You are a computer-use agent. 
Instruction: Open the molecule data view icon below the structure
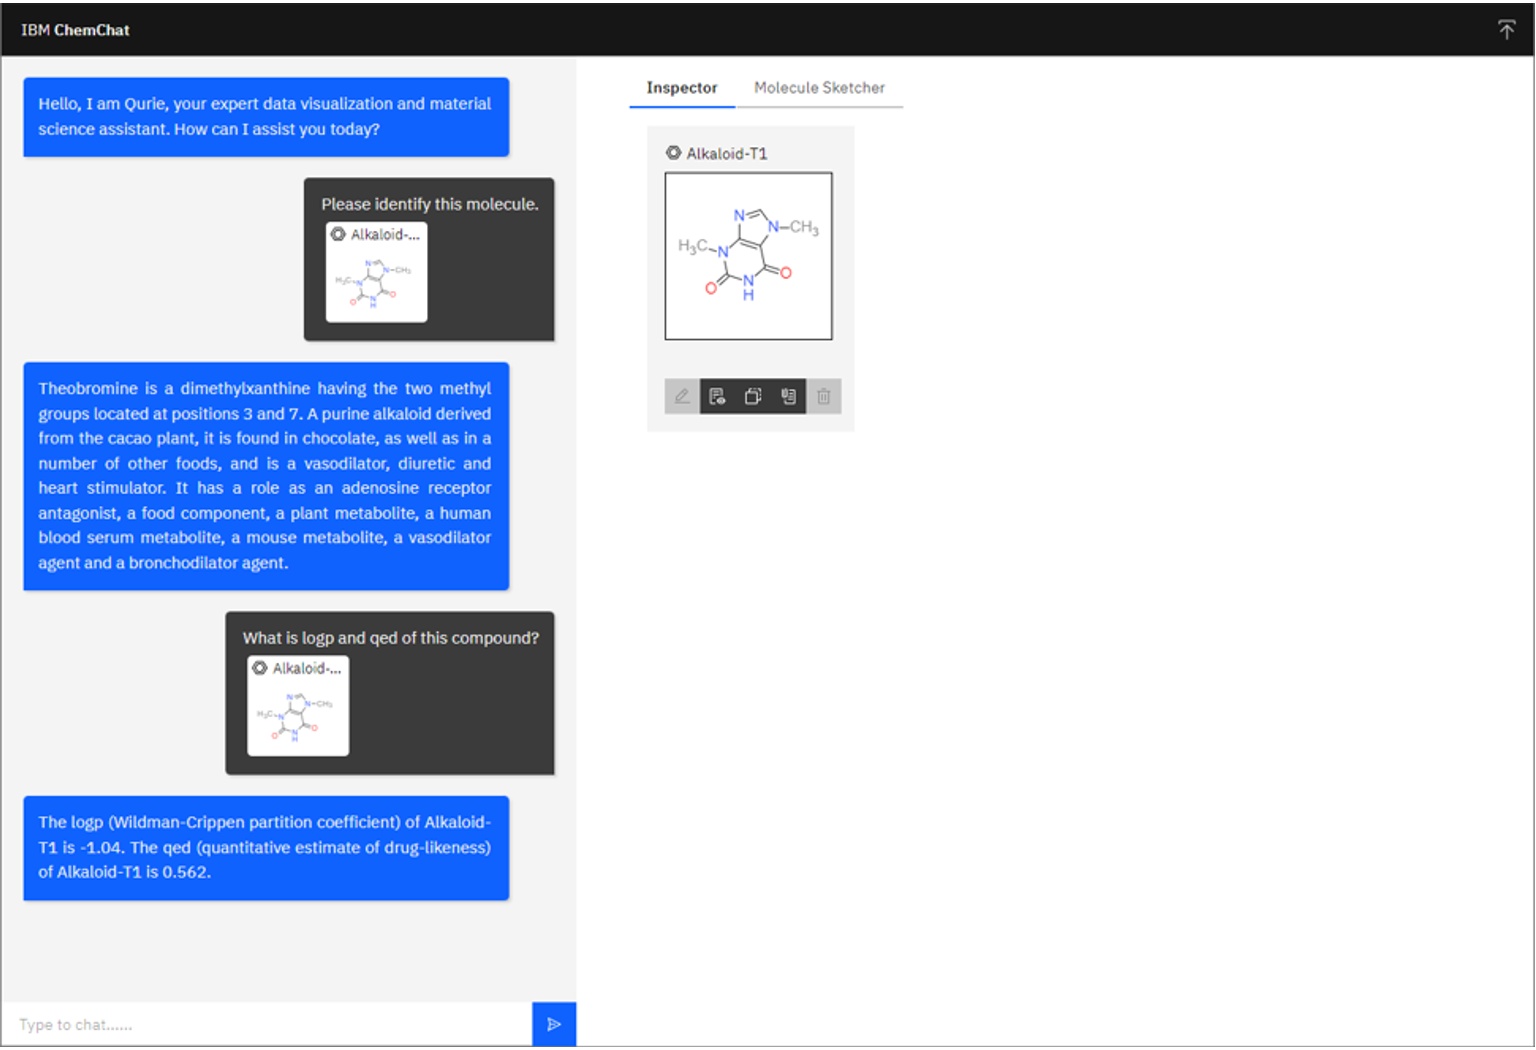coord(718,396)
